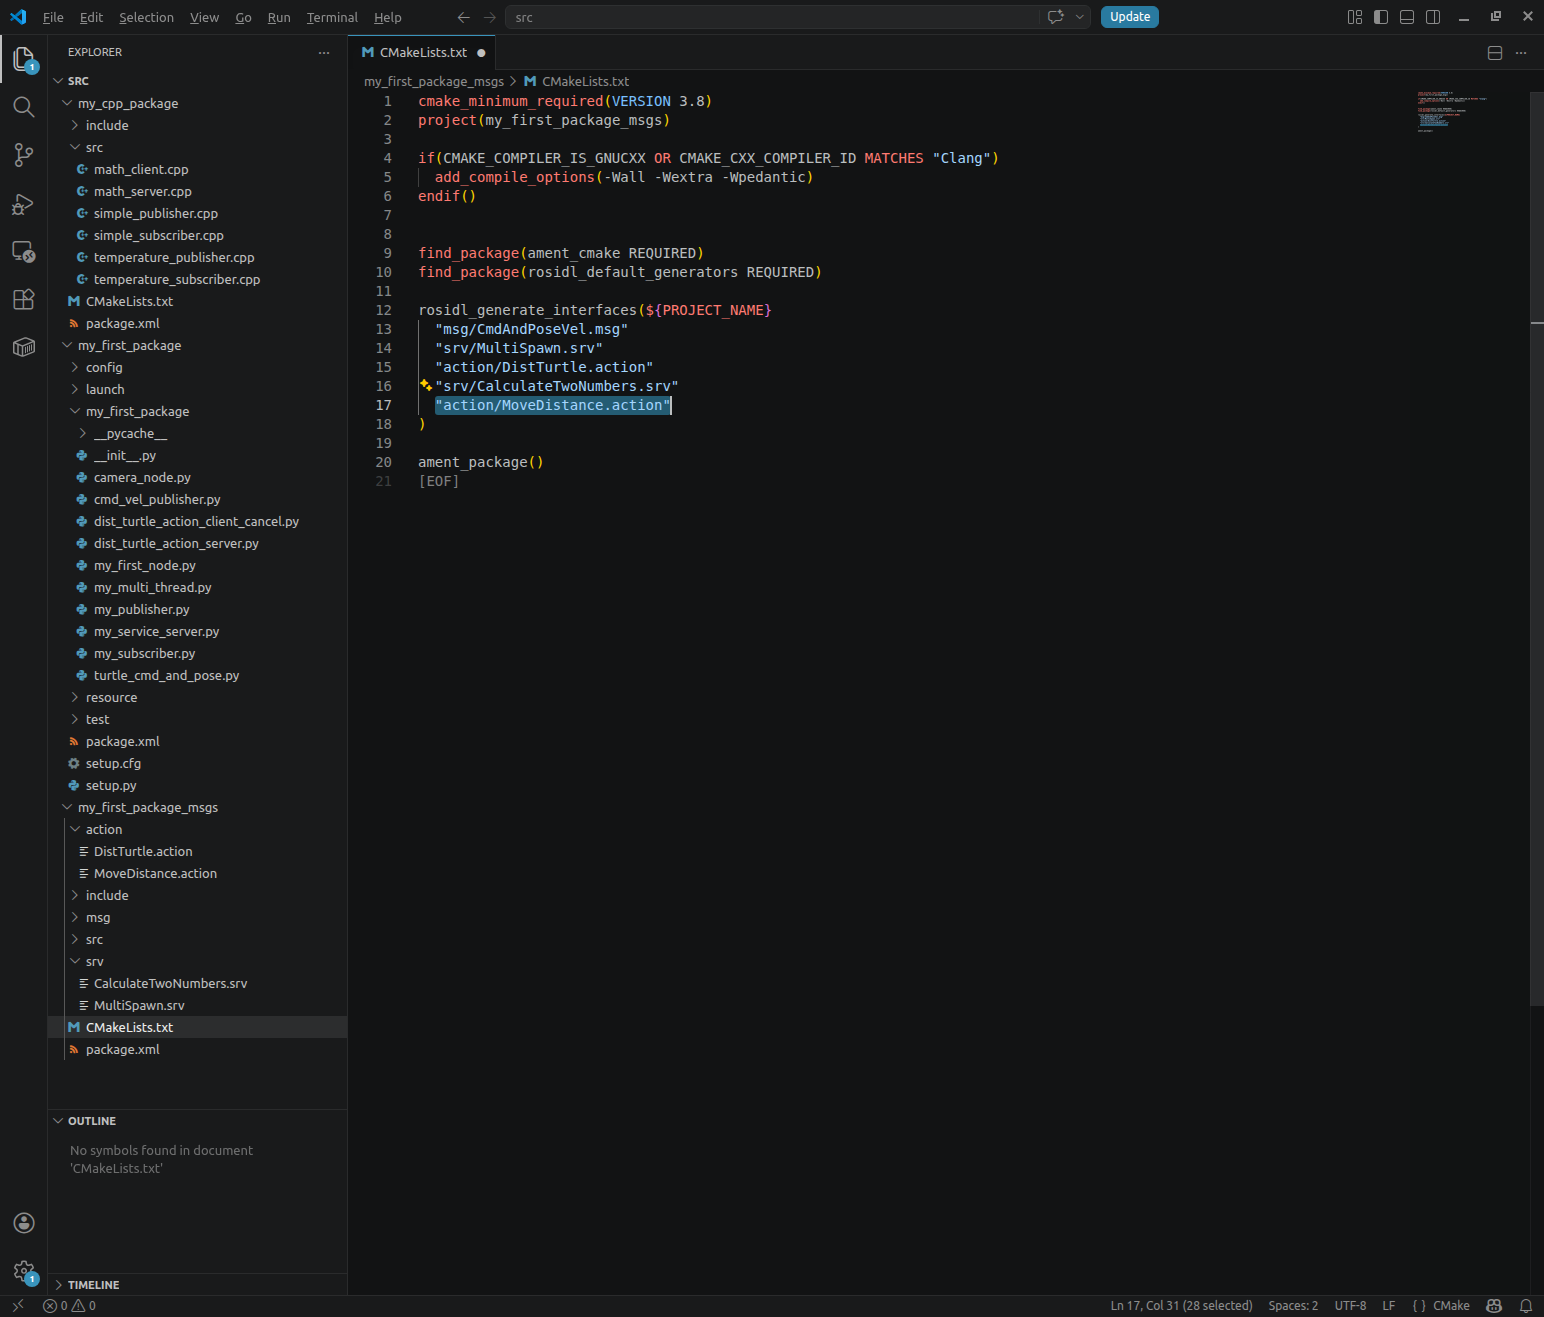
Task: Open the Copilot chat icon in title bar
Action: 1055,17
